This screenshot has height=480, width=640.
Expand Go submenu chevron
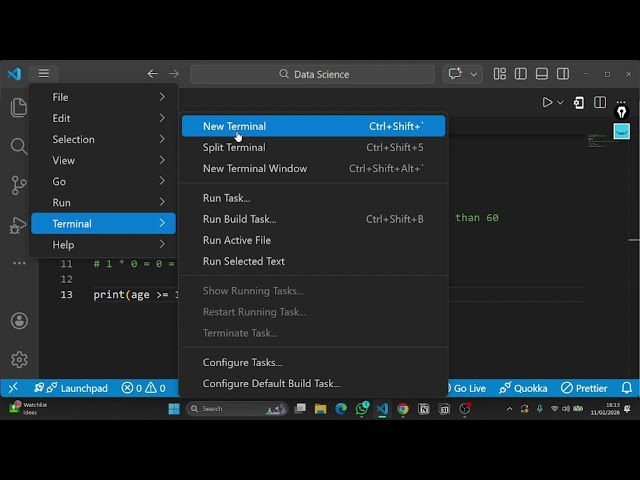[162, 181]
